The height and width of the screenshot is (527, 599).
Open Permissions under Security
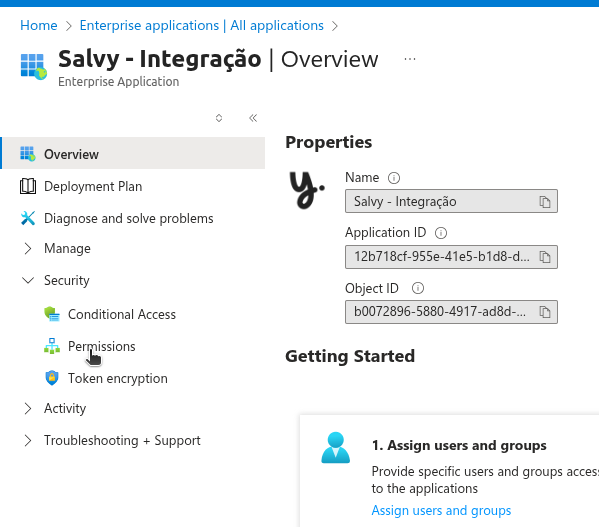pos(101,346)
